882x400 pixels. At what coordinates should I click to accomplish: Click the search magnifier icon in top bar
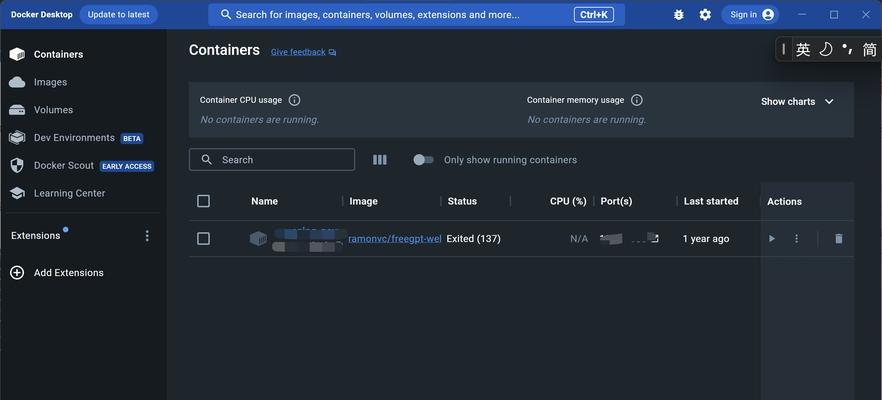coord(226,15)
